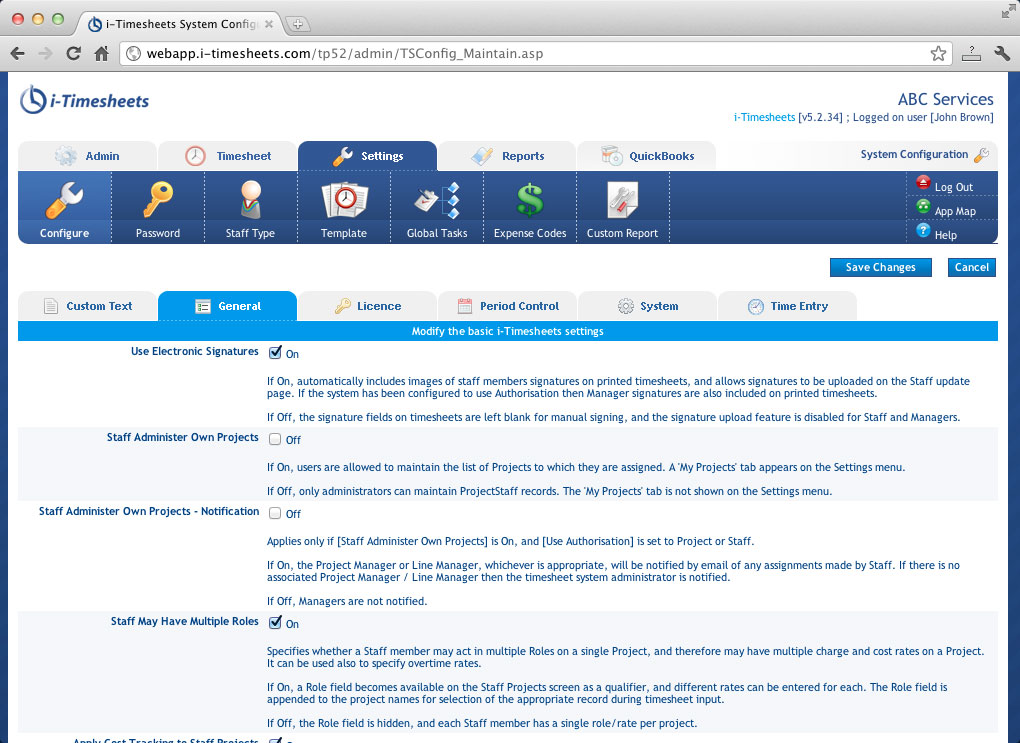Viewport: 1020px width, 743px height.
Task: Open a new browser tab
Action: tap(297, 24)
